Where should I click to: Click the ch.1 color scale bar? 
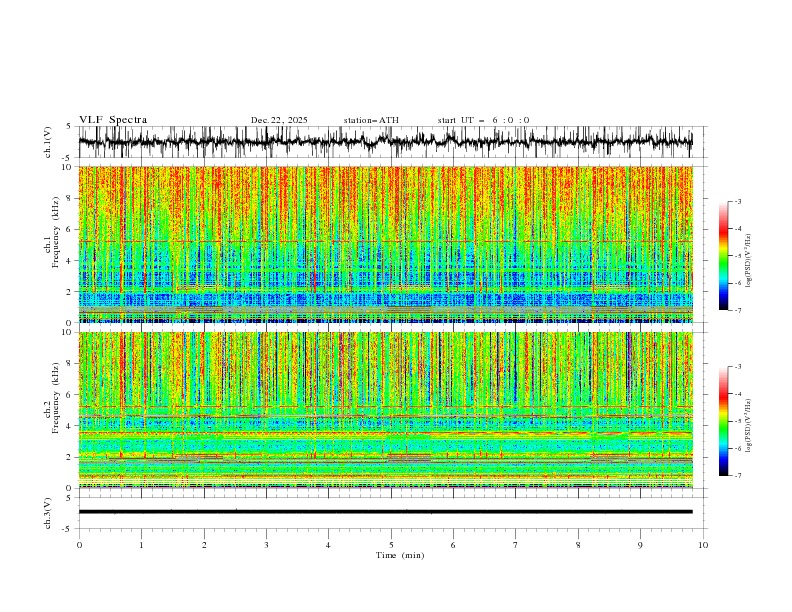(x=723, y=256)
